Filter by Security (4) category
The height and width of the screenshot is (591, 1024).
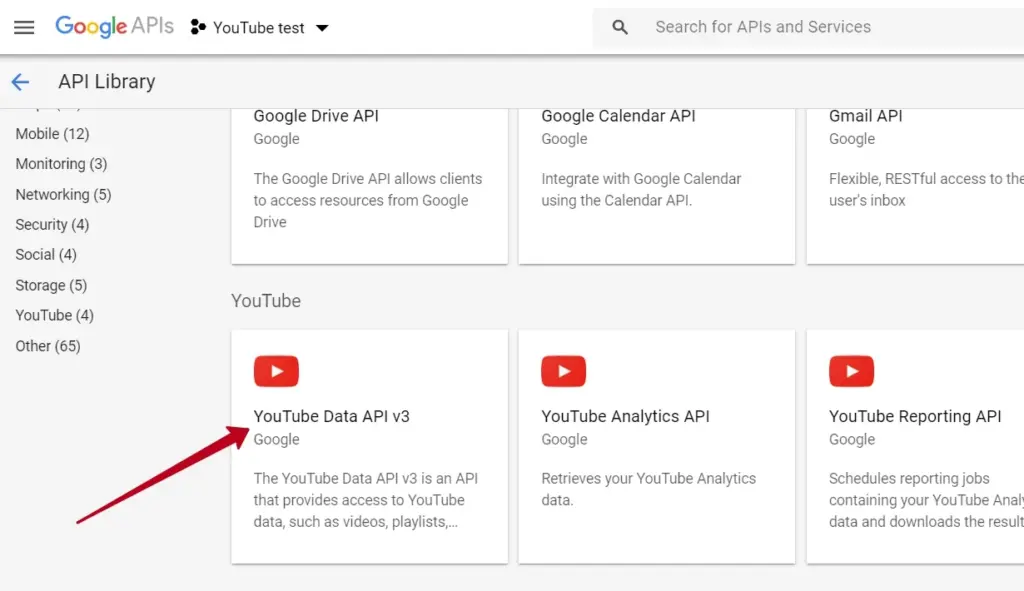click(x=52, y=225)
